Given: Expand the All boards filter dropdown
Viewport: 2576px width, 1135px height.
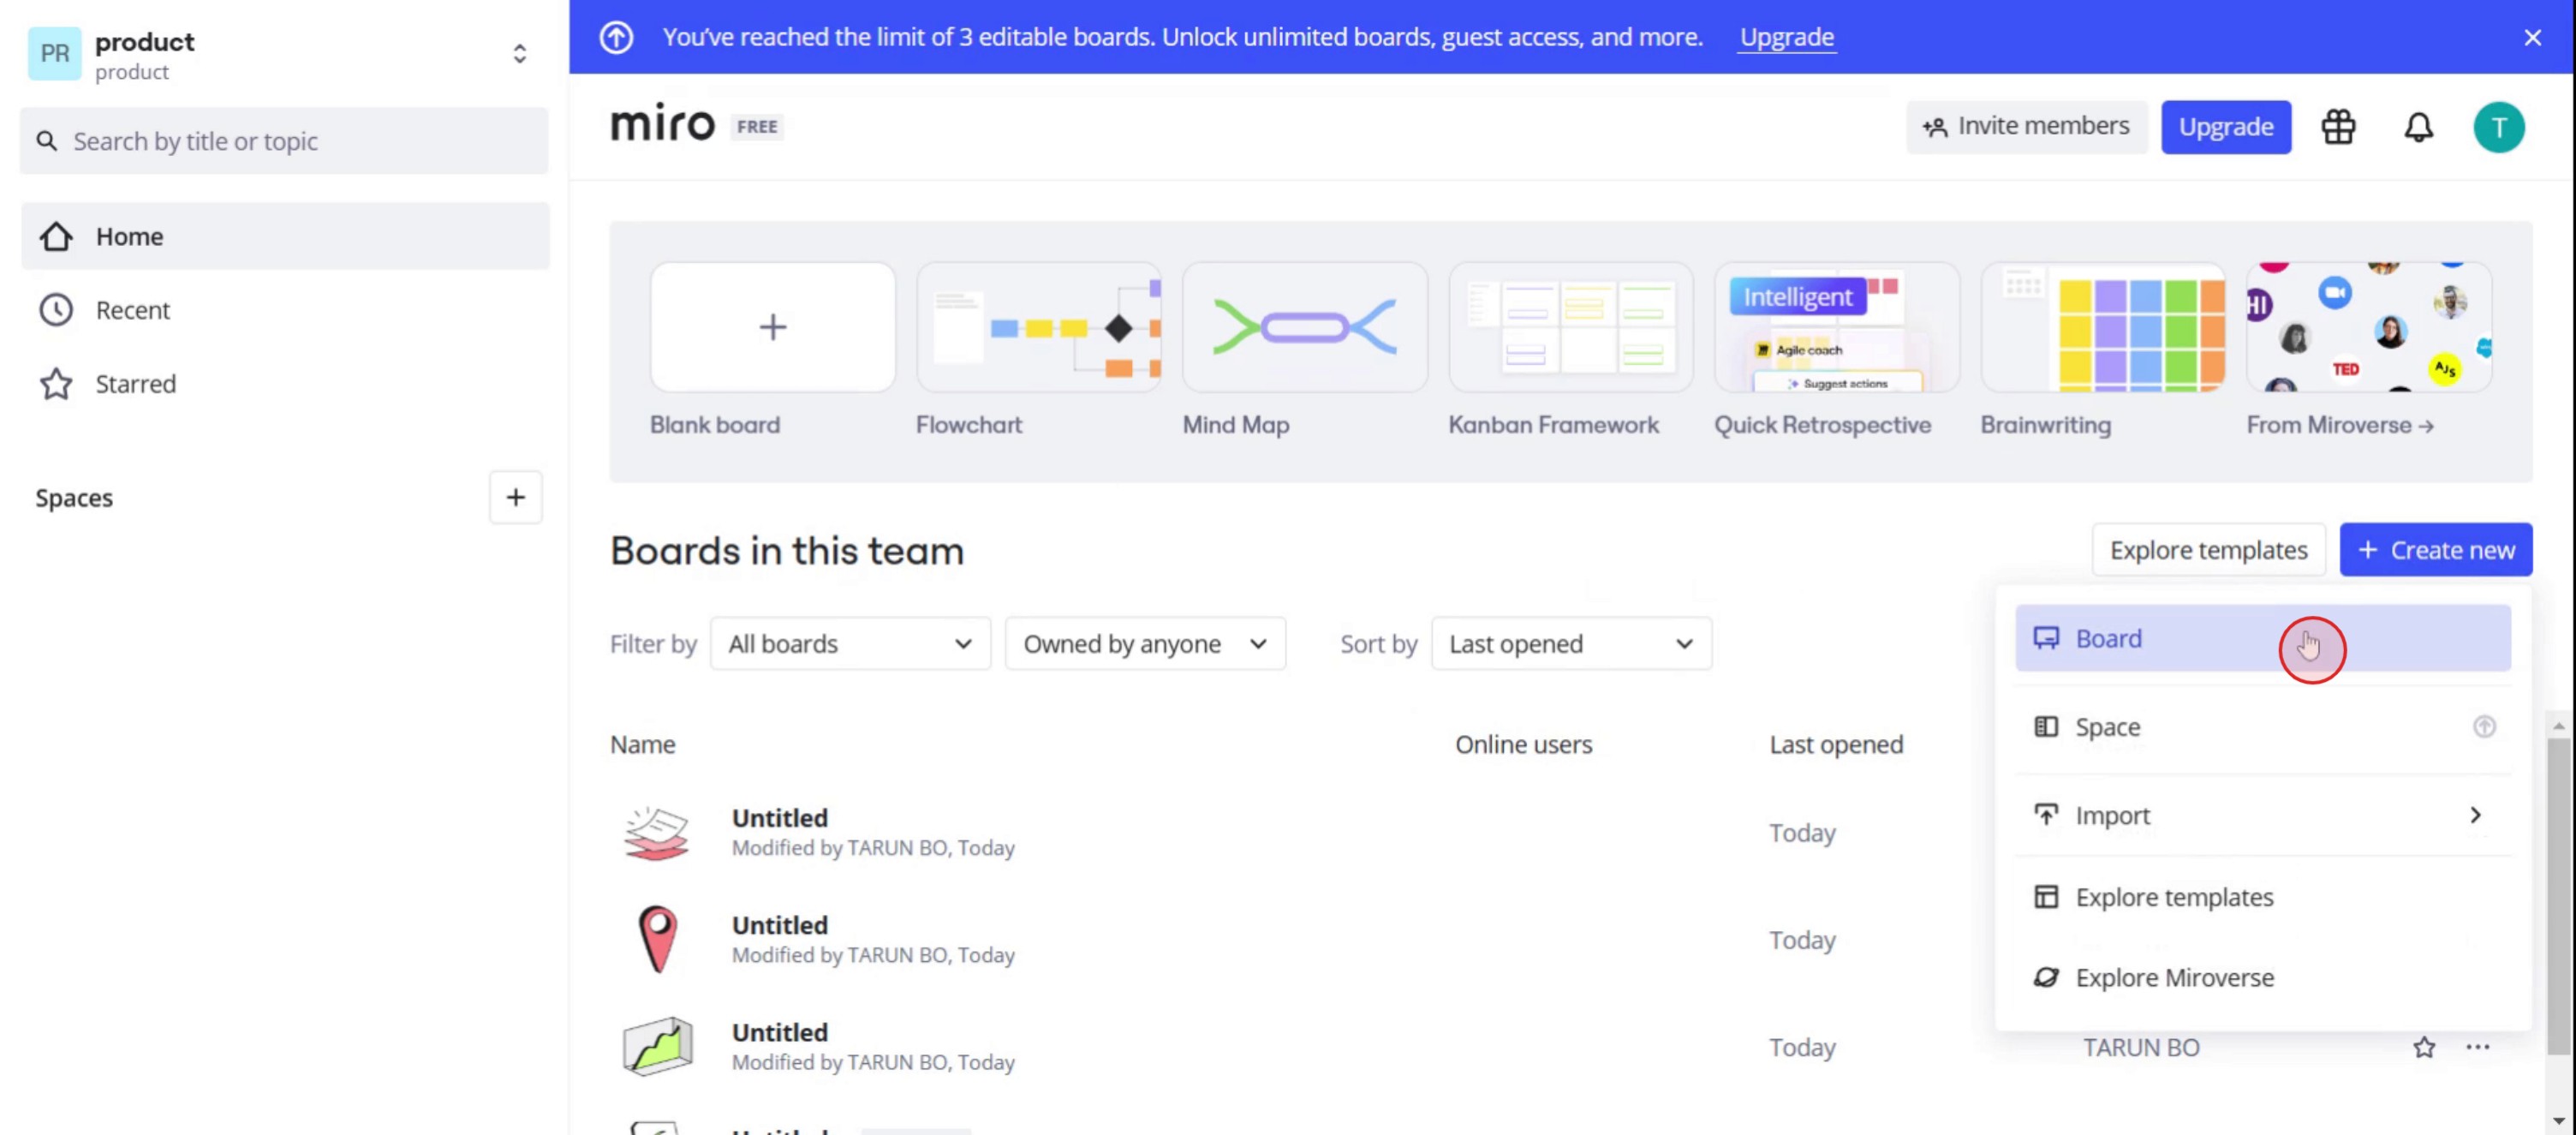Looking at the screenshot, I should (850, 644).
